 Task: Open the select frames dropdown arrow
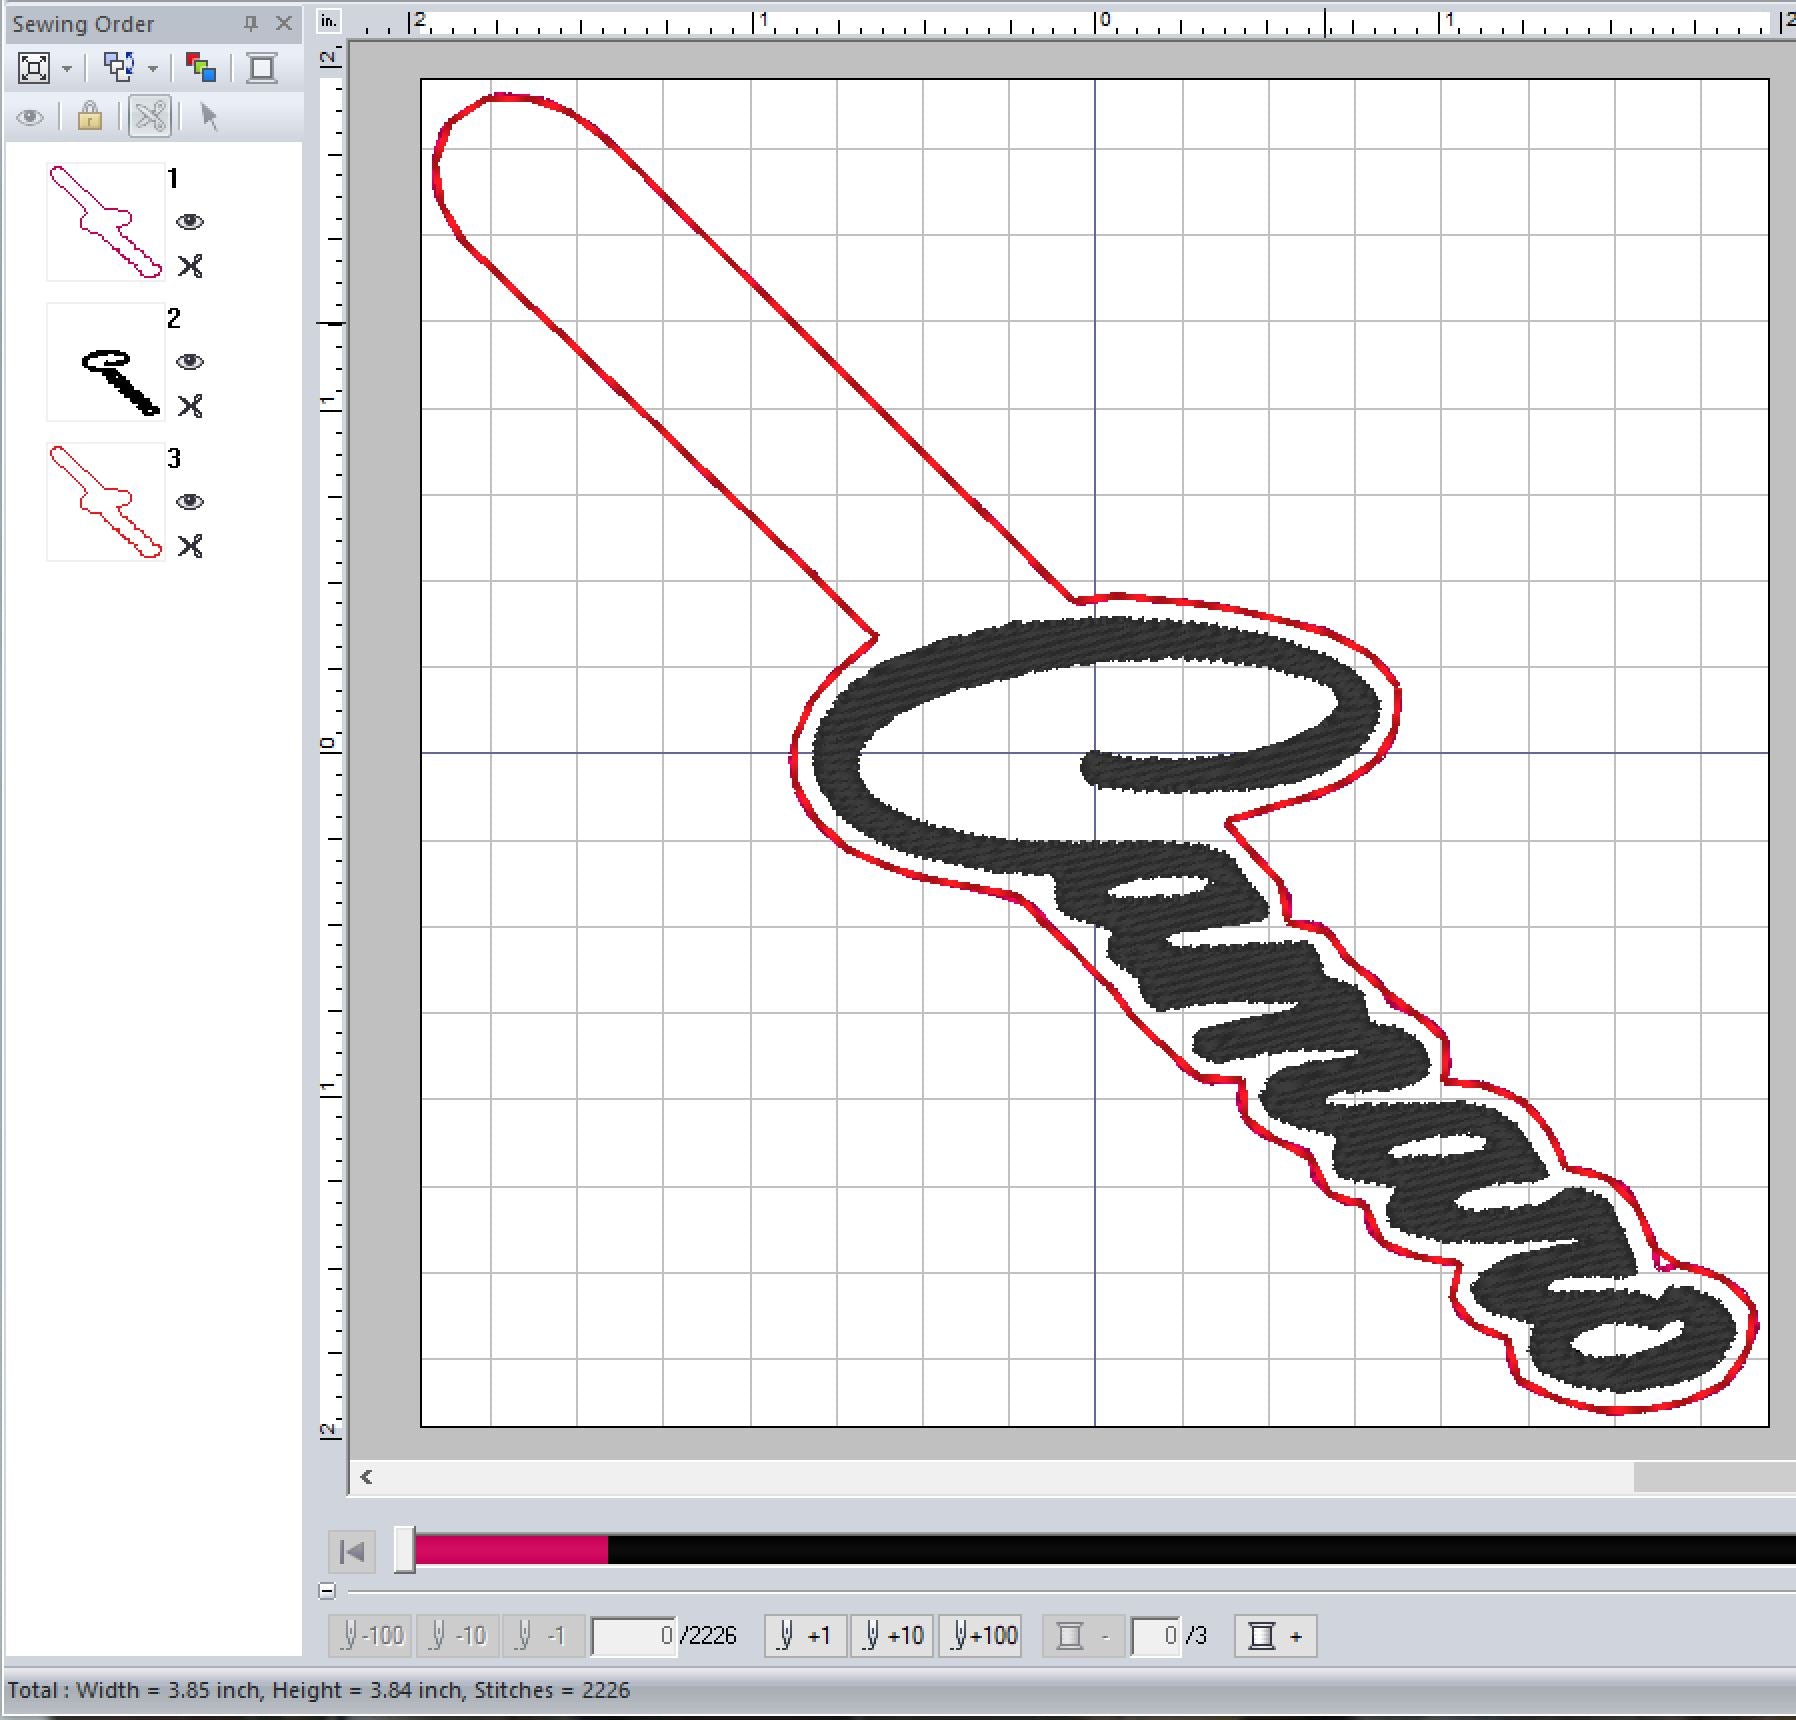point(153,69)
